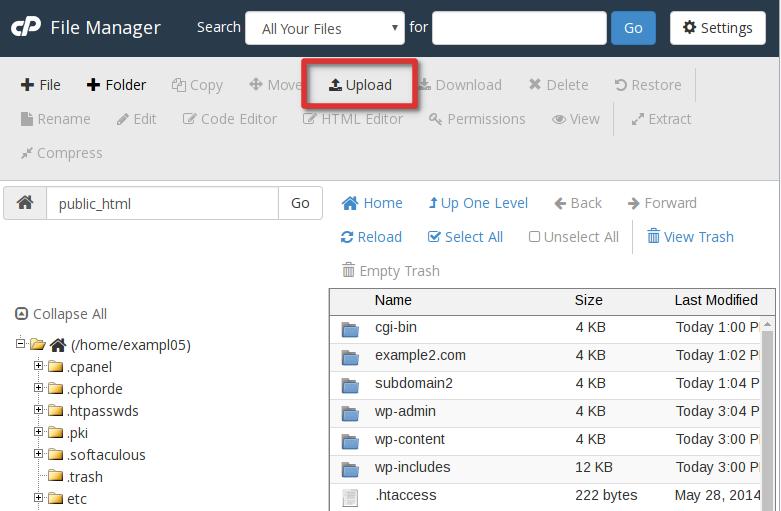
Task: Sort by Last Modified column
Action: (x=715, y=300)
